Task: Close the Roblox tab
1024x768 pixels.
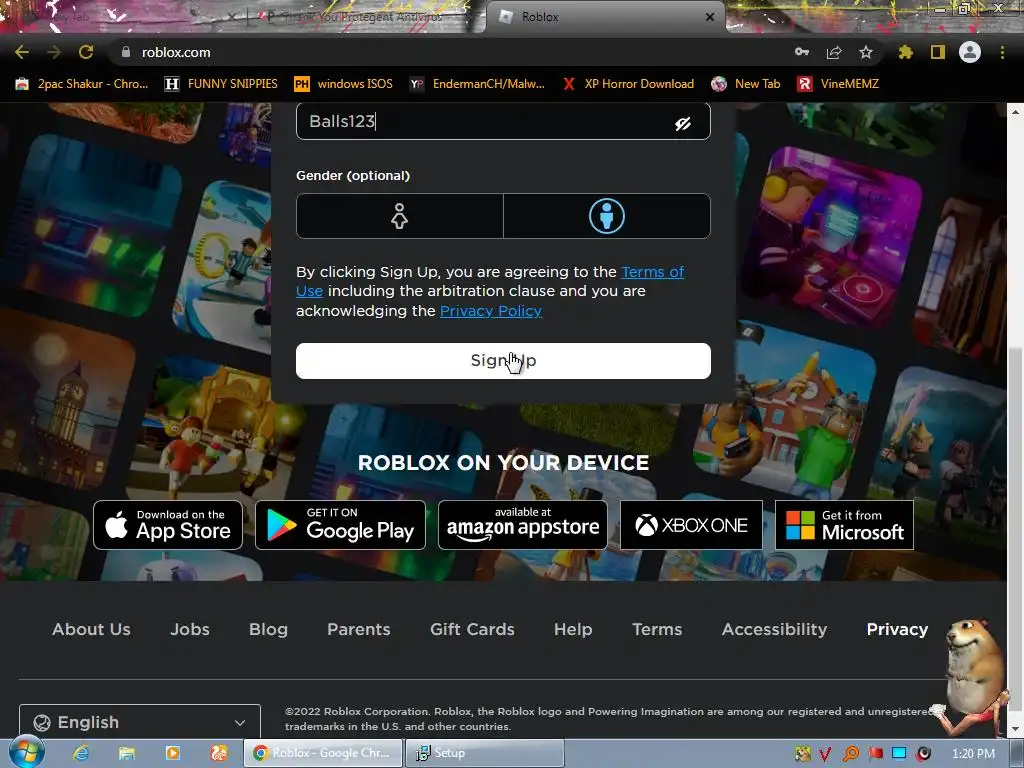Action: [x=710, y=17]
